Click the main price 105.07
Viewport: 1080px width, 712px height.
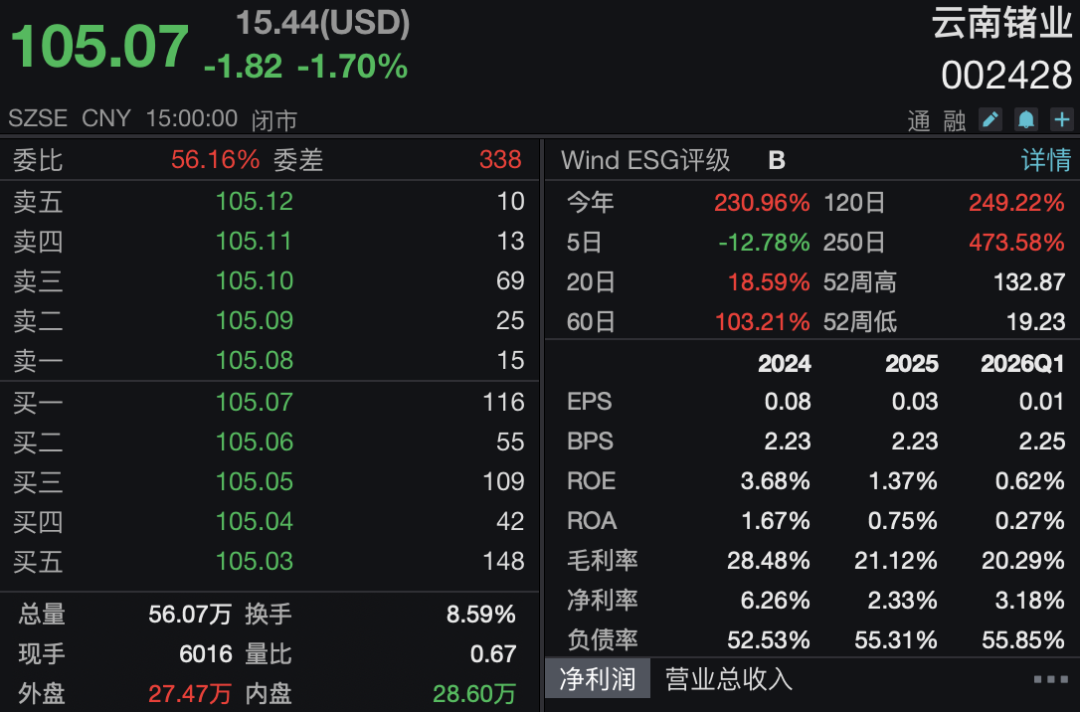tap(99, 47)
